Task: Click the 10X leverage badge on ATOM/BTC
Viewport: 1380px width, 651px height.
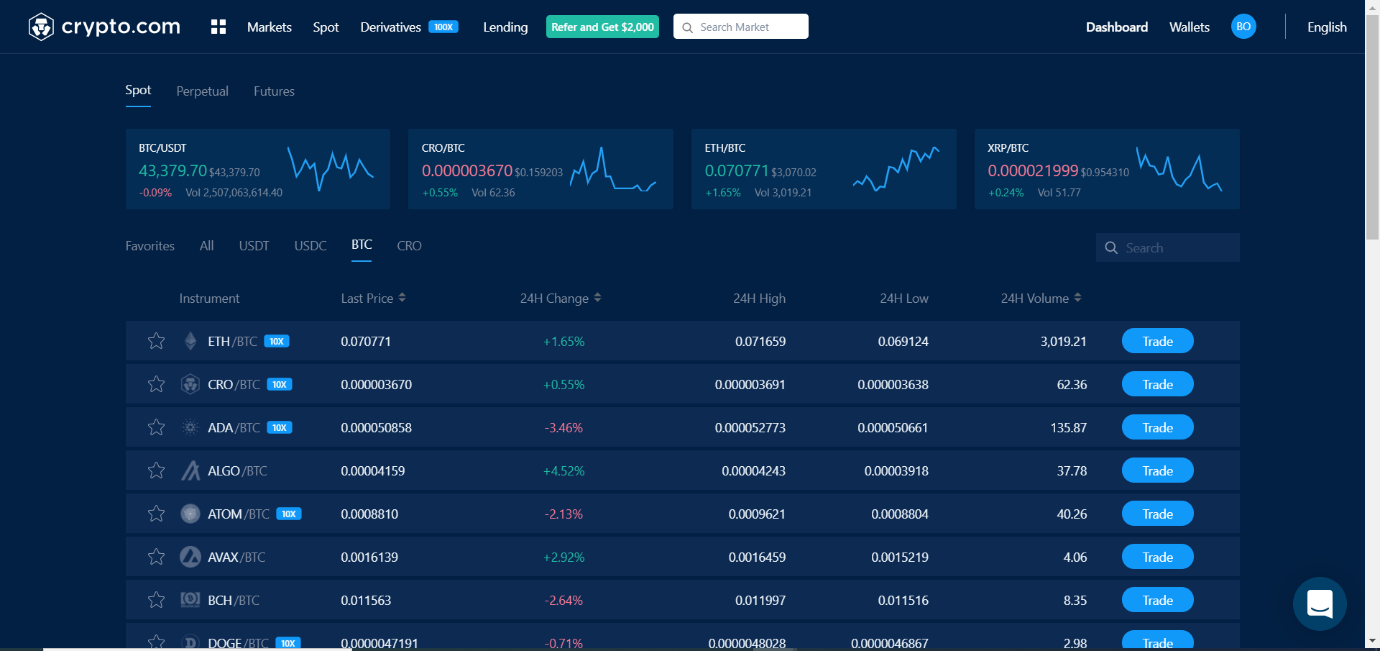Action: [x=289, y=514]
